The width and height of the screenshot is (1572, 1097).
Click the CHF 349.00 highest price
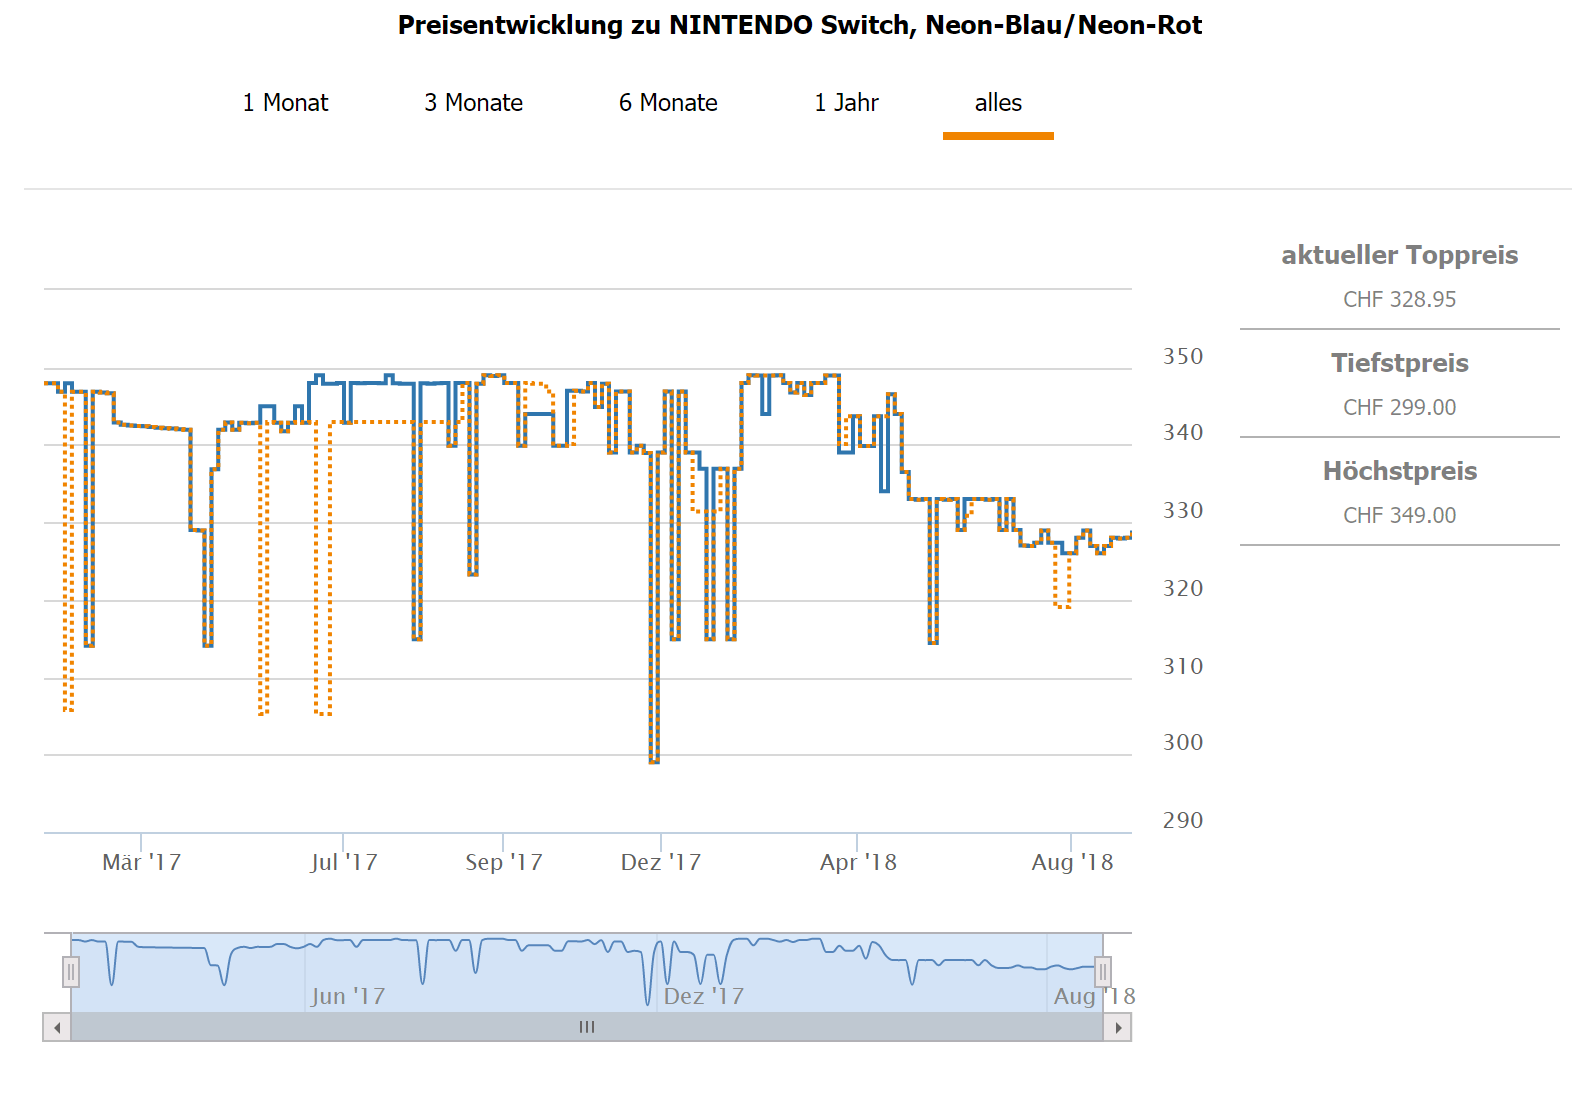point(1400,516)
